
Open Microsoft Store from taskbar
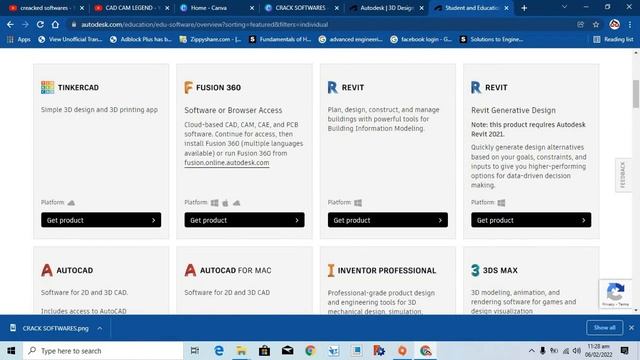click(x=264, y=351)
